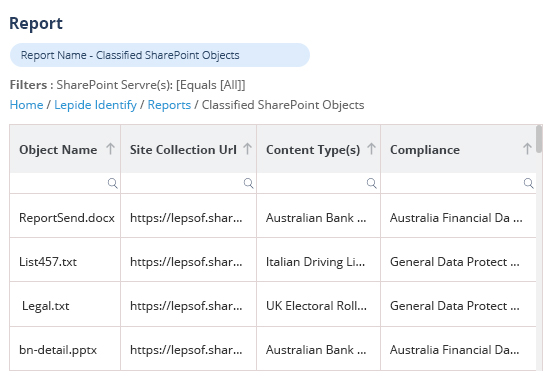The image size is (552, 380).
Task: Click search icon under Content Type(s) column
Action: click(372, 183)
